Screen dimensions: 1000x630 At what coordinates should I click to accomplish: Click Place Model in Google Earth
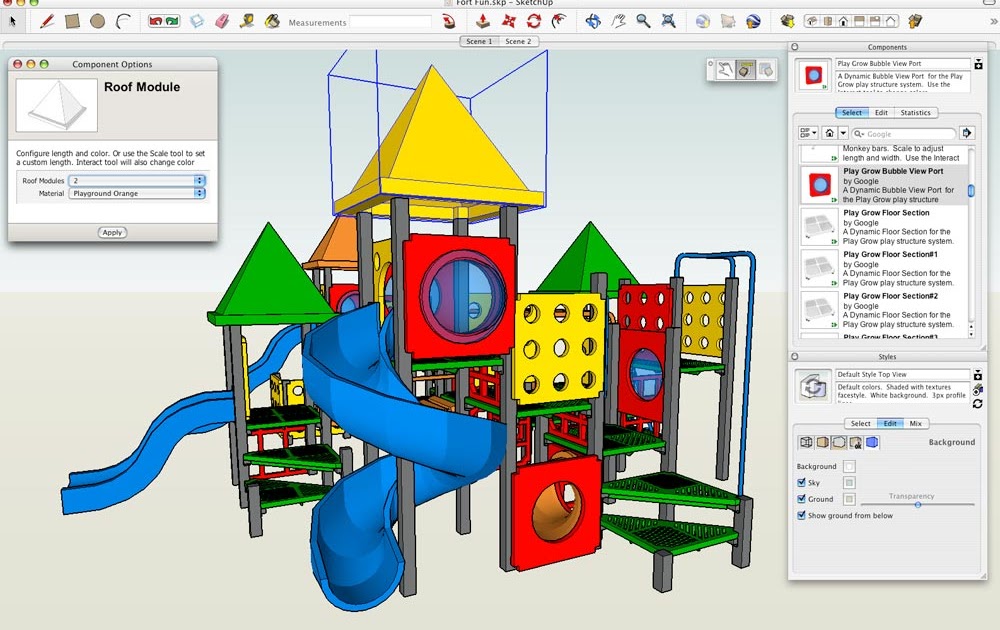[753, 22]
